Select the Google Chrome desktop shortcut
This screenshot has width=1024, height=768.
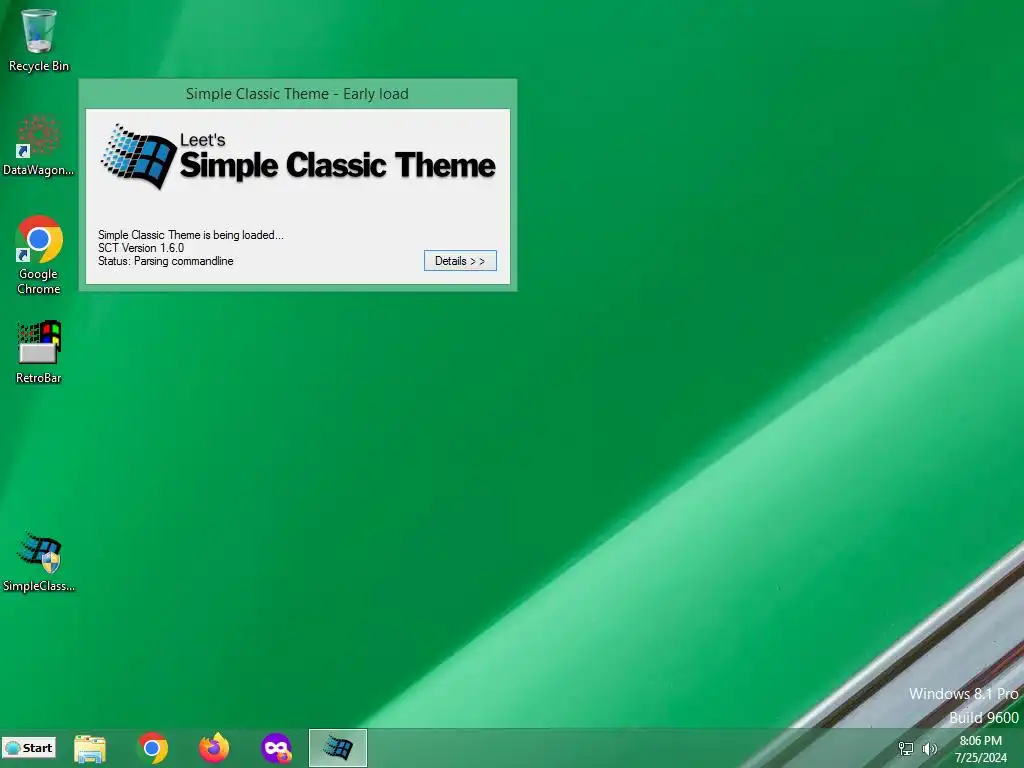(39, 255)
